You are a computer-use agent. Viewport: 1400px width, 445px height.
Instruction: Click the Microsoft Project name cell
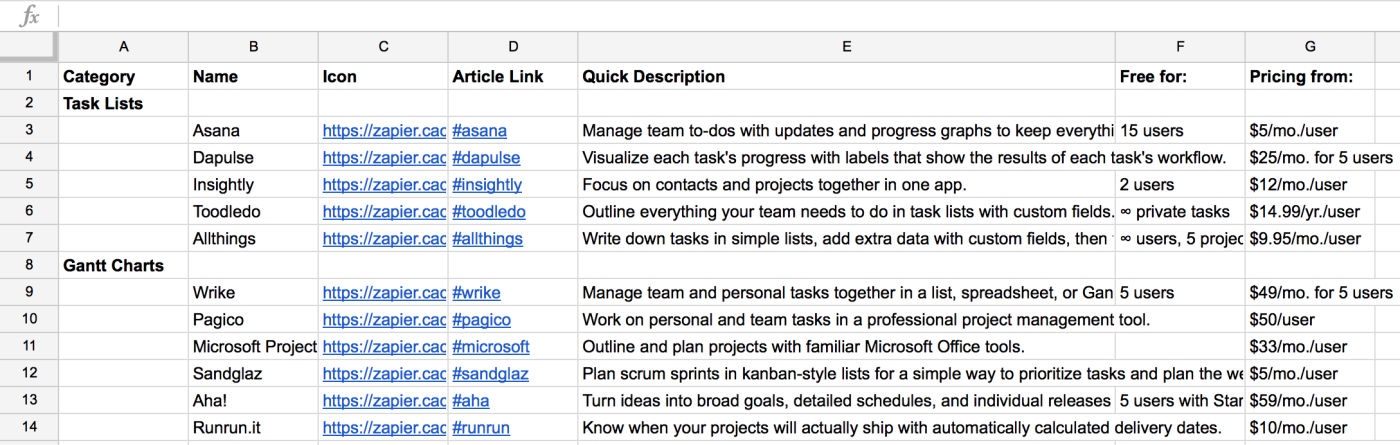[254, 346]
